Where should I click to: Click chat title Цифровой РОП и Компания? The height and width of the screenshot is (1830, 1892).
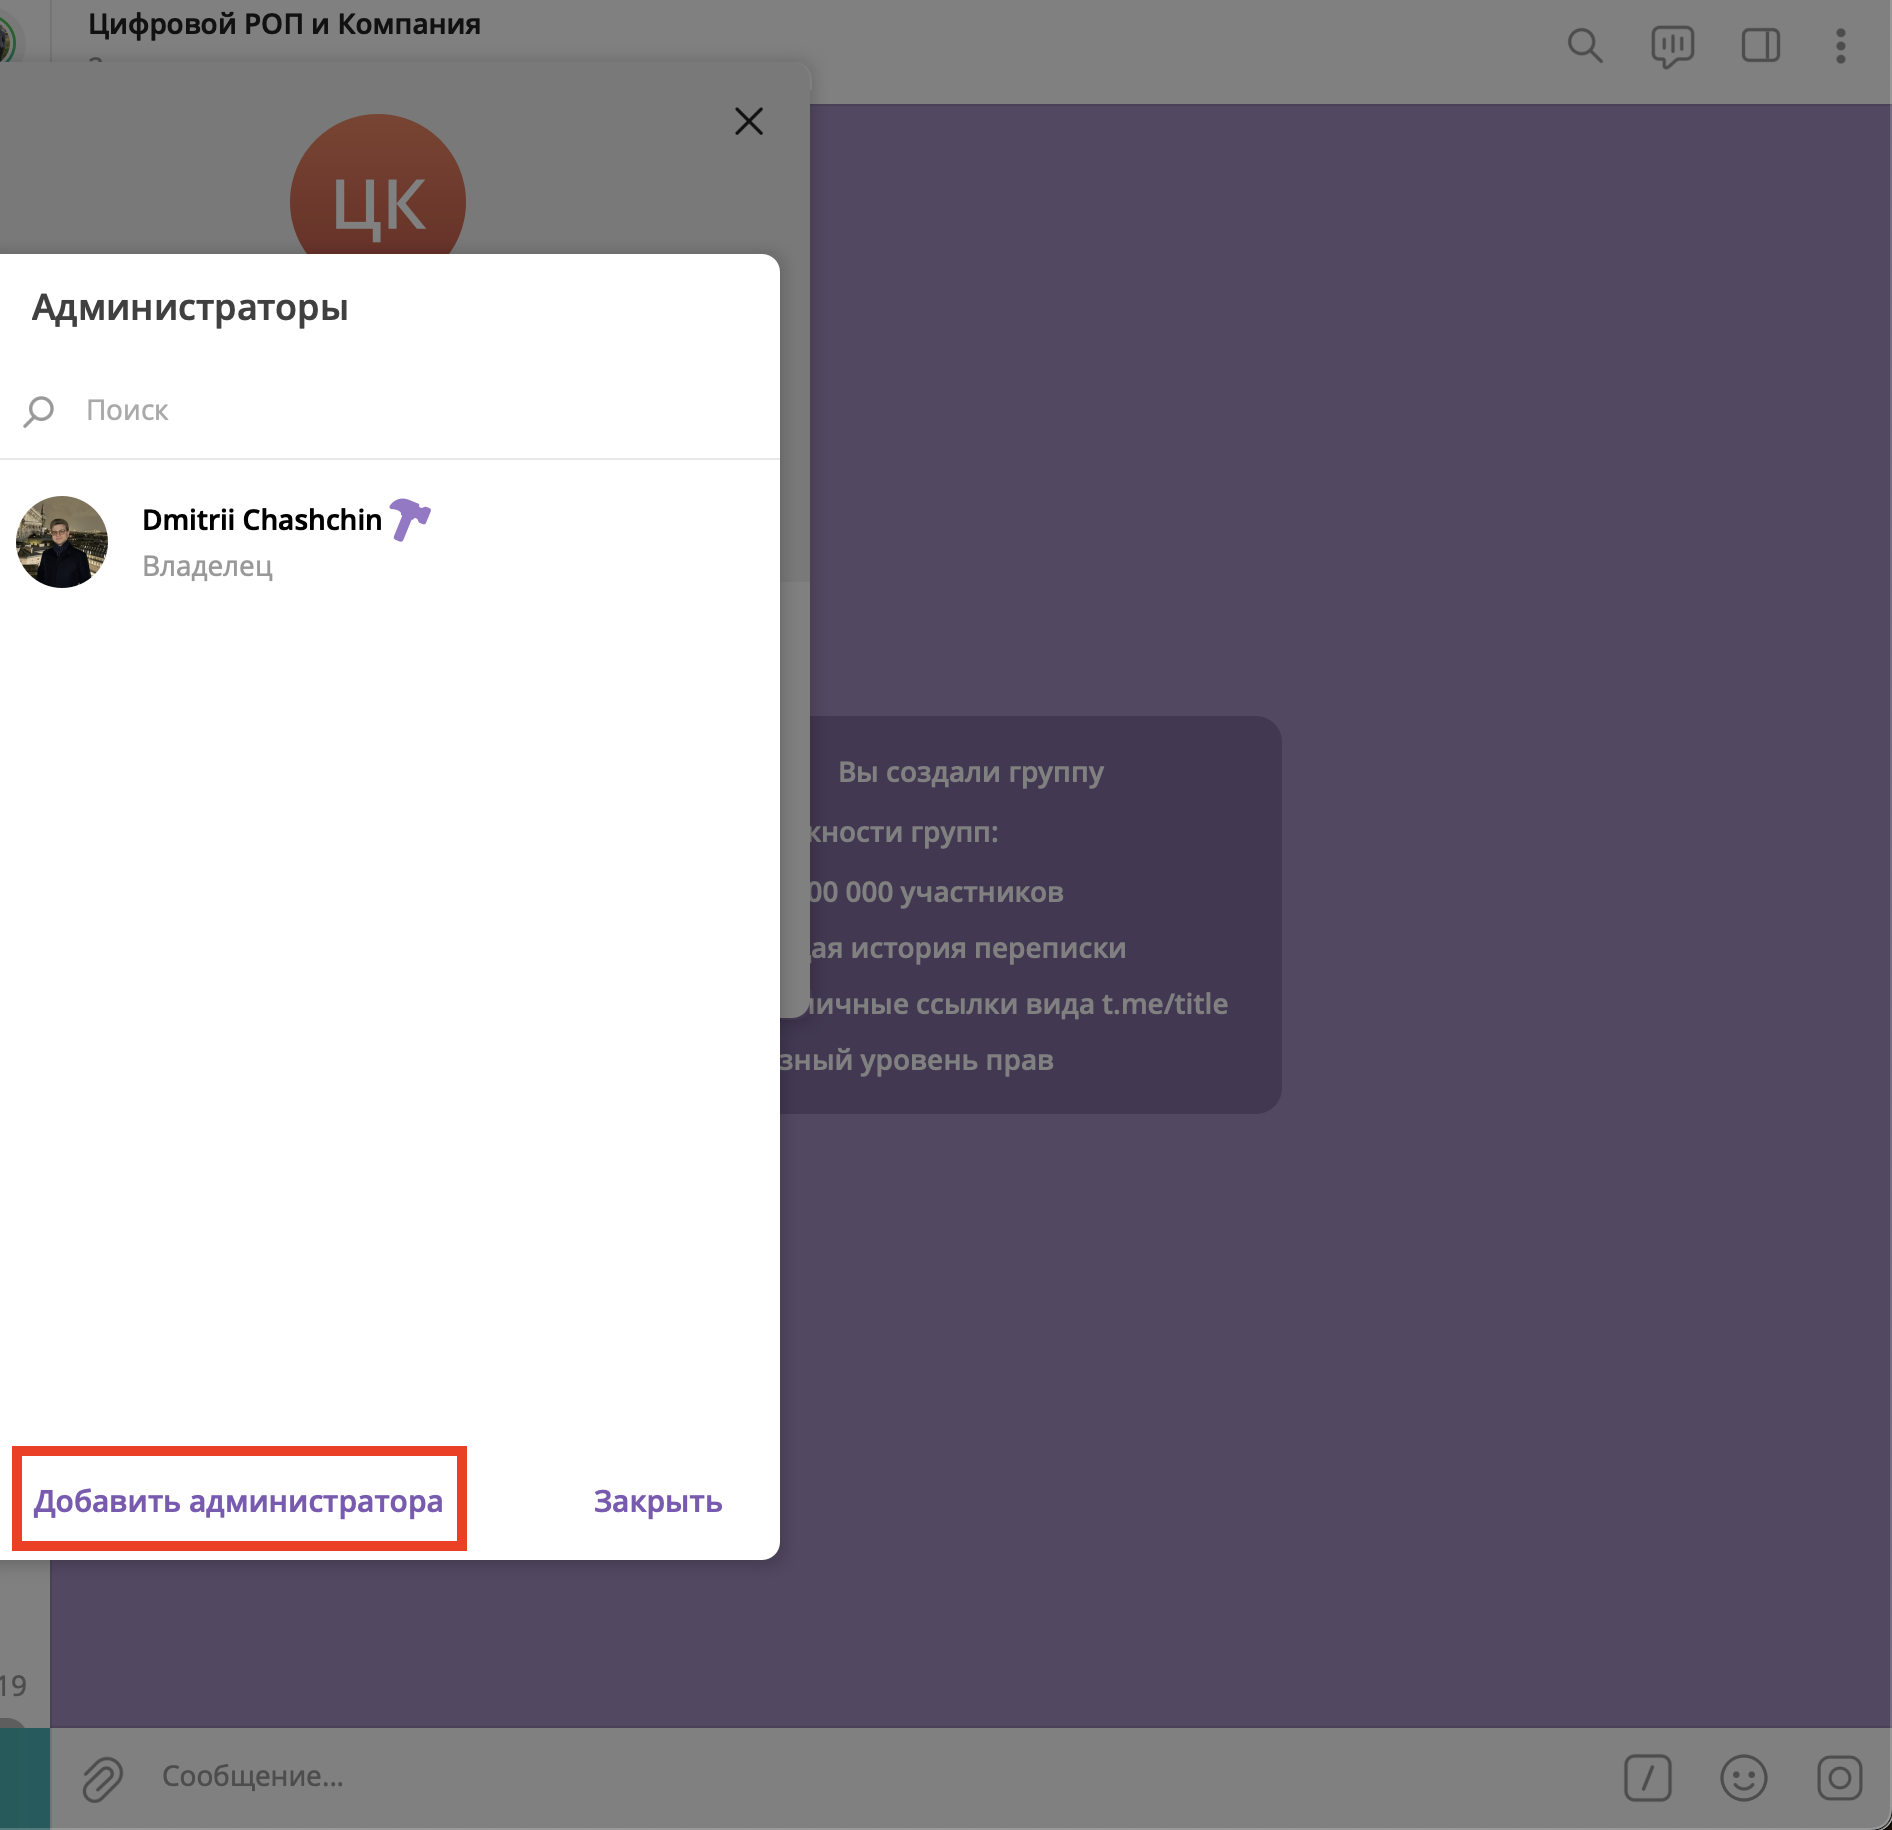tap(284, 24)
